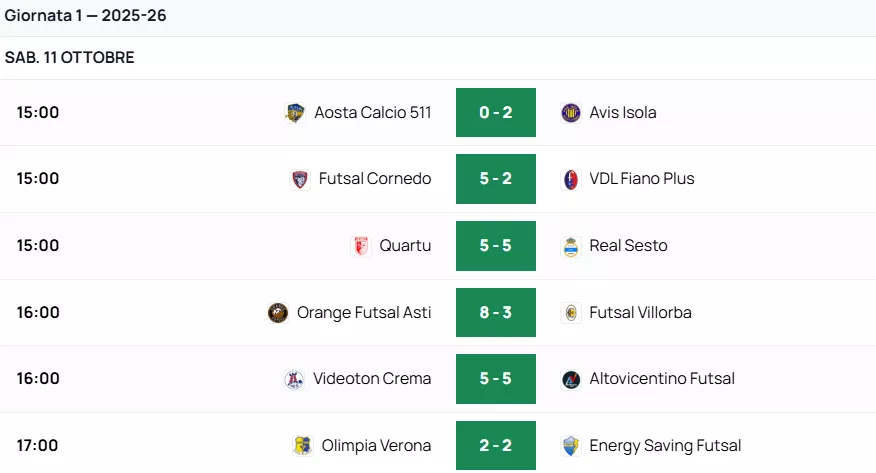Click the Videoton Crema team logo
This screenshot has height=473, width=876.
click(x=294, y=379)
